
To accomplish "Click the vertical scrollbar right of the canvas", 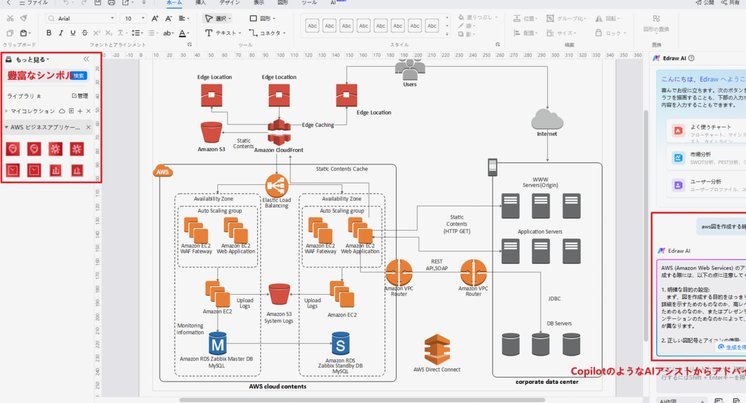I will [646, 226].
